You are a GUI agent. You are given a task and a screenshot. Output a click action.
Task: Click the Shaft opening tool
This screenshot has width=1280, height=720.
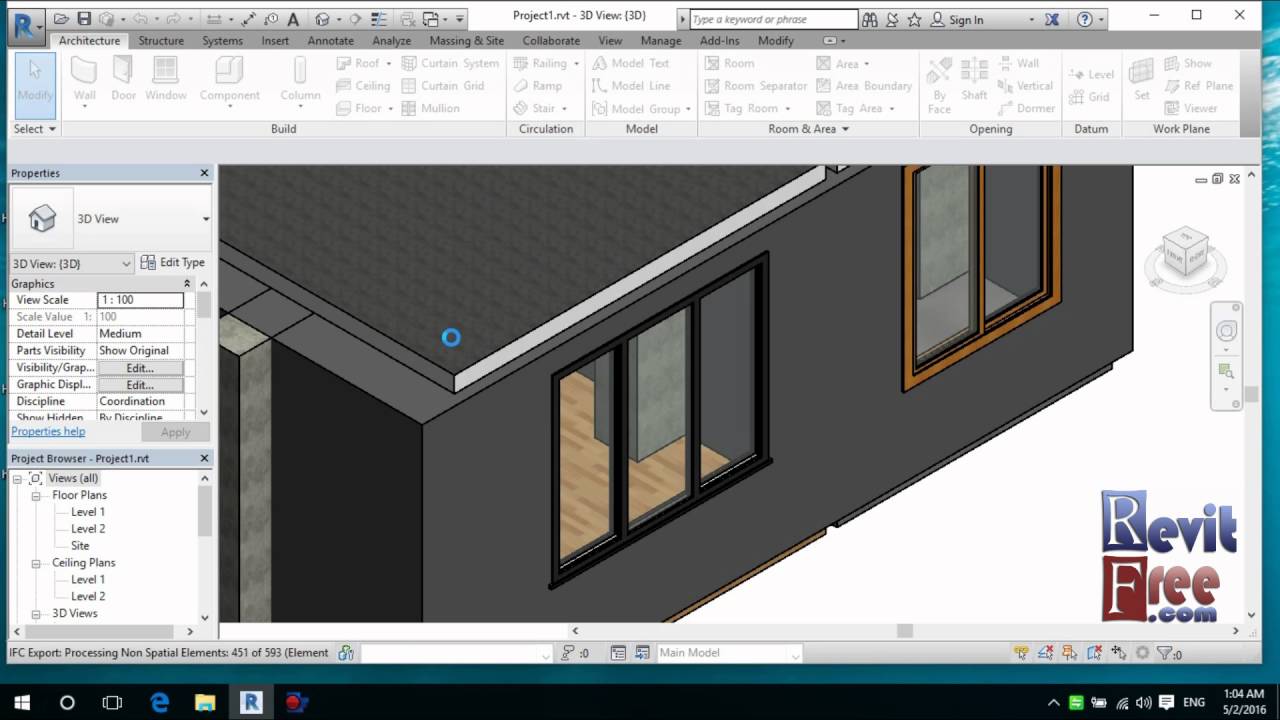pyautogui.click(x=974, y=79)
